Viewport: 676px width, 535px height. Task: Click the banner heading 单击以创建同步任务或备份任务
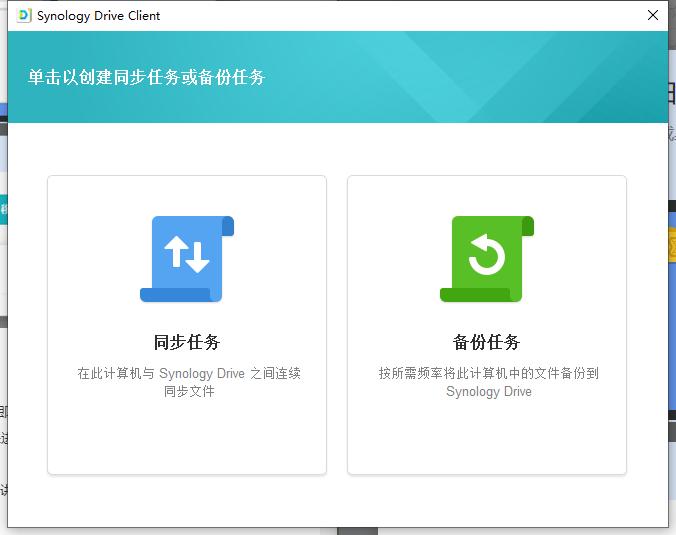coord(147,77)
